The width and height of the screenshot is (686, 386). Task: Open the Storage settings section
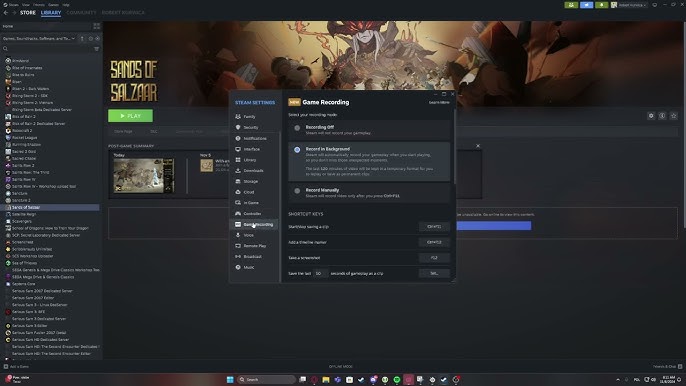pyautogui.click(x=251, y=181)
